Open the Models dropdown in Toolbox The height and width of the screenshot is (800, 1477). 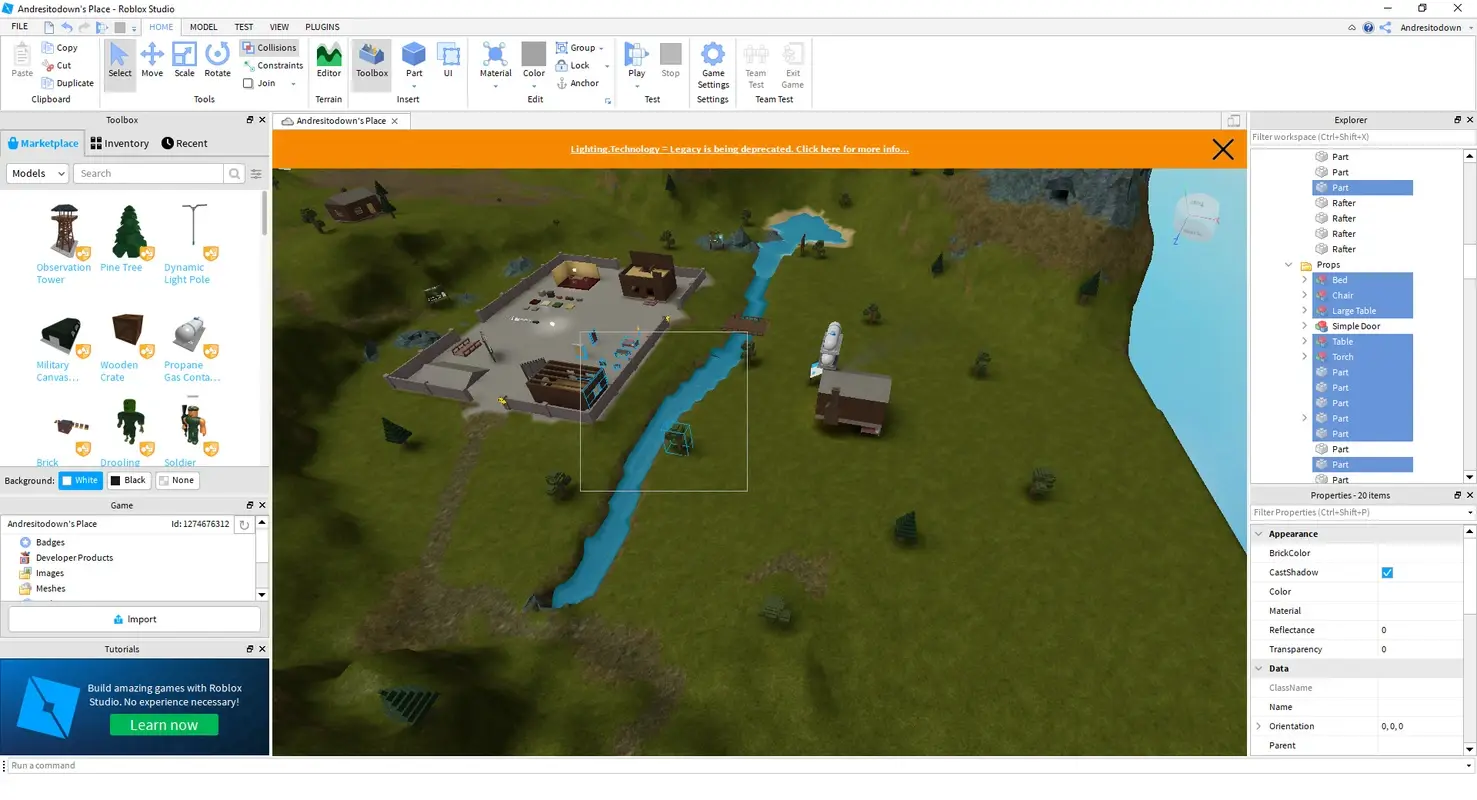(37, 173)
